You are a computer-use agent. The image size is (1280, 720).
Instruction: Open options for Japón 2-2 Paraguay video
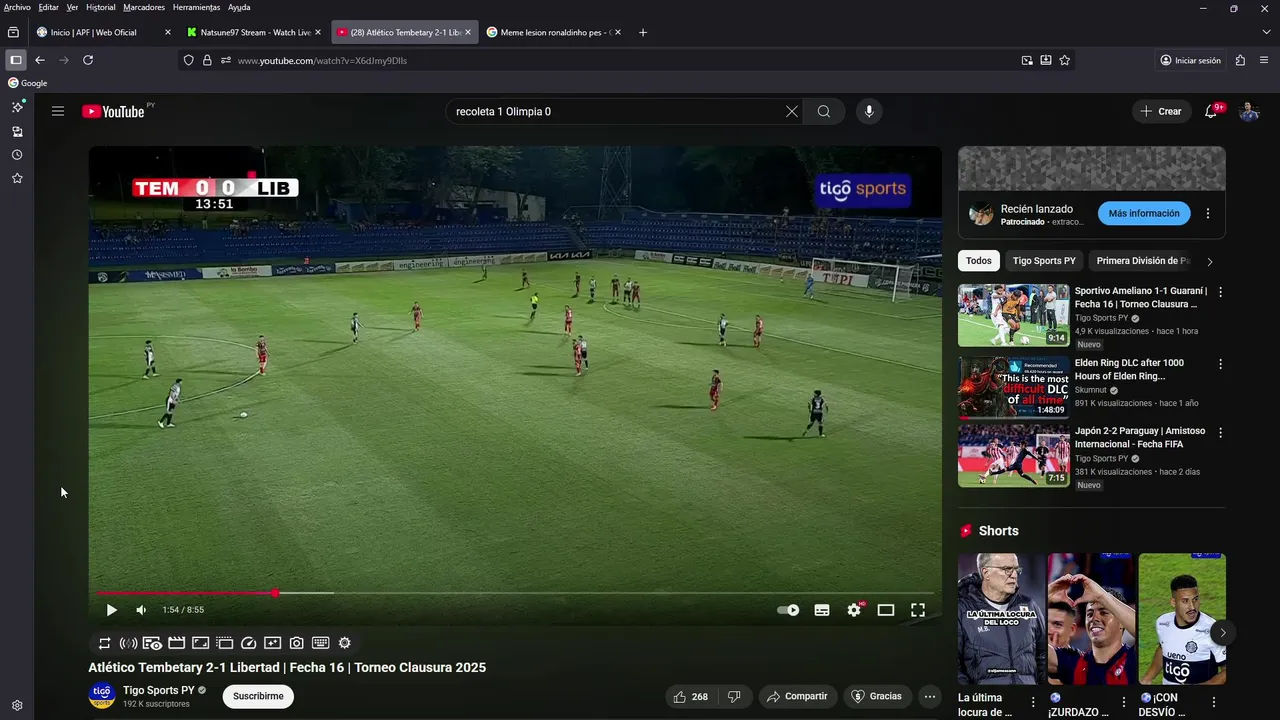(1220, 432)
